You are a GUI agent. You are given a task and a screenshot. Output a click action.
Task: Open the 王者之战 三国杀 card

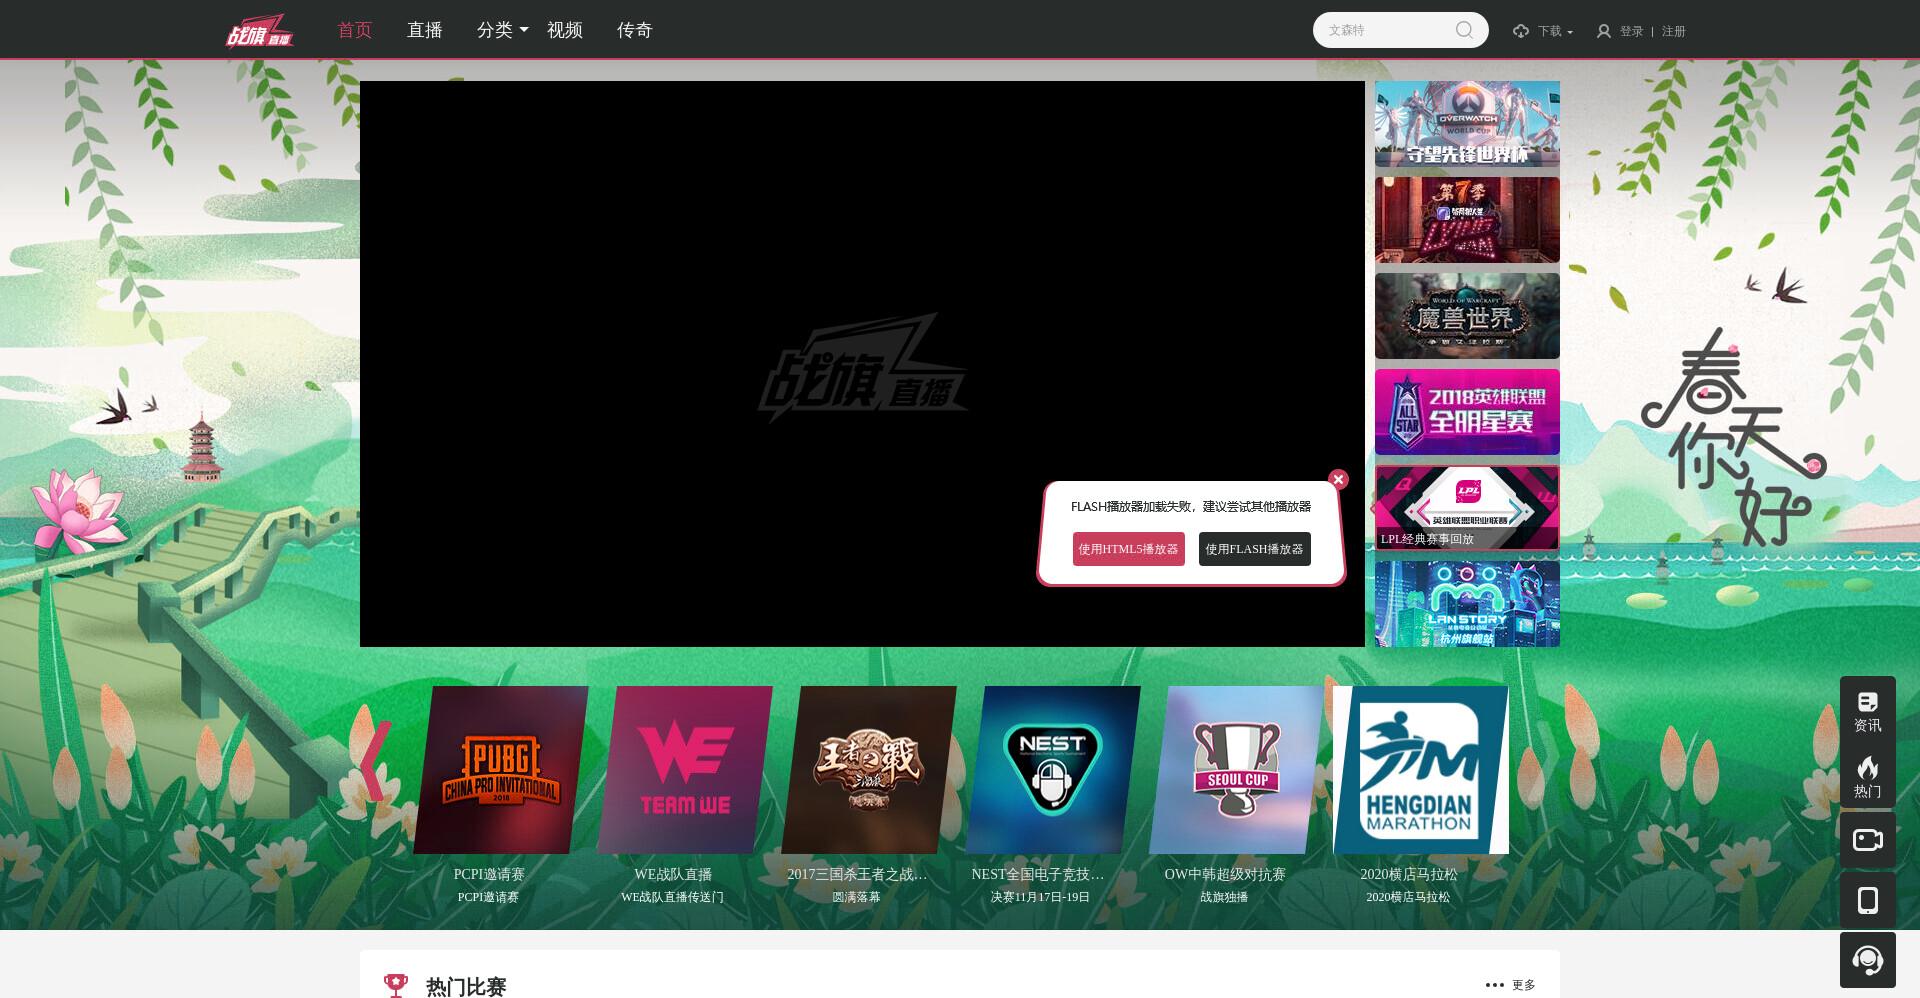(x=869, y=770)
